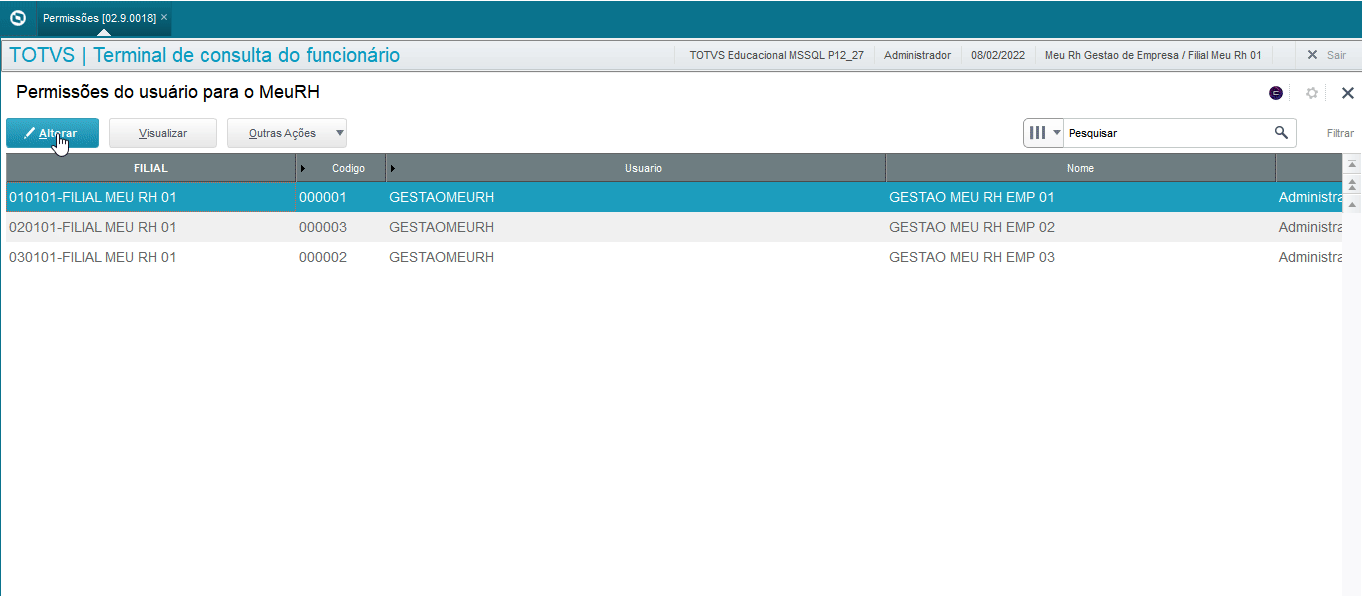Click the magnifying glass search icon
The height and width of the screenshot is (596, 1362).
[1281, 132]
